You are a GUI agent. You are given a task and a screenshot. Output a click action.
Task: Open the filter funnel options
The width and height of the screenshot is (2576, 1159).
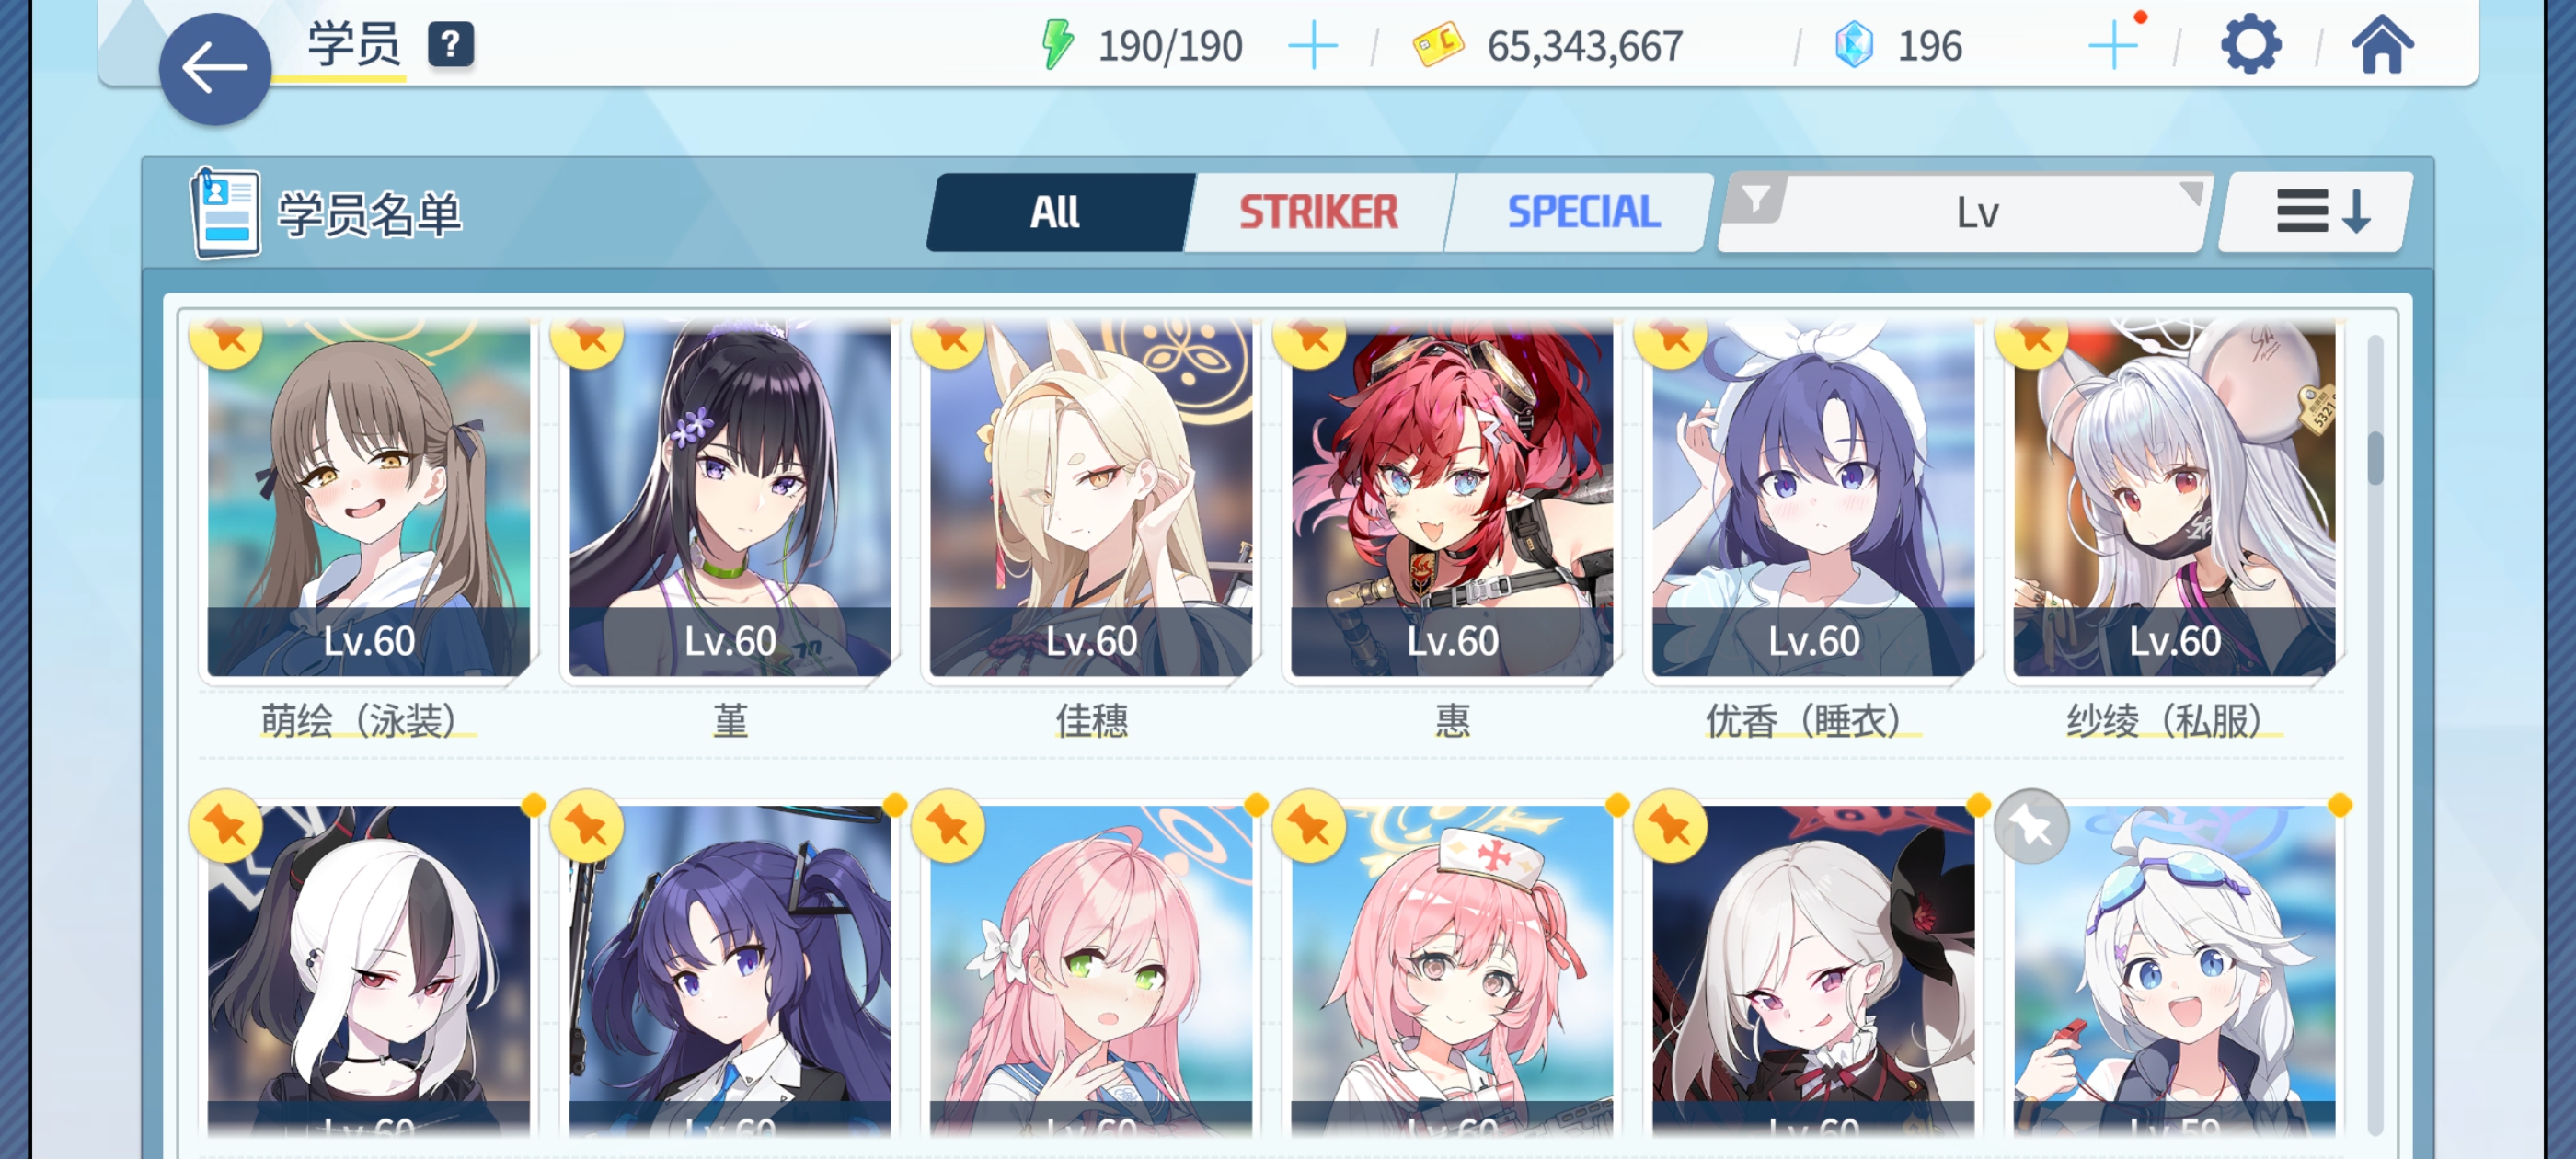pos(1755,200)
